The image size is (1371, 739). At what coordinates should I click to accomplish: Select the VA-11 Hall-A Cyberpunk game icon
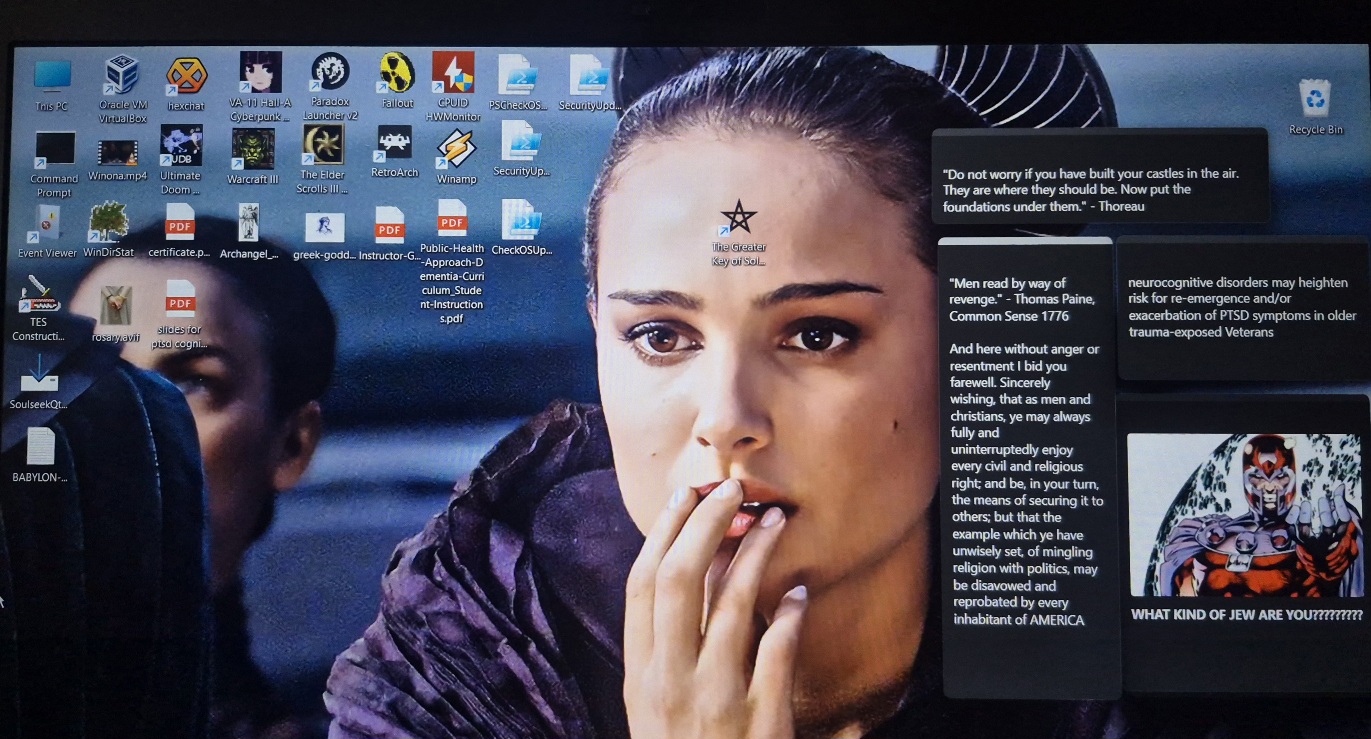(260, 86)
